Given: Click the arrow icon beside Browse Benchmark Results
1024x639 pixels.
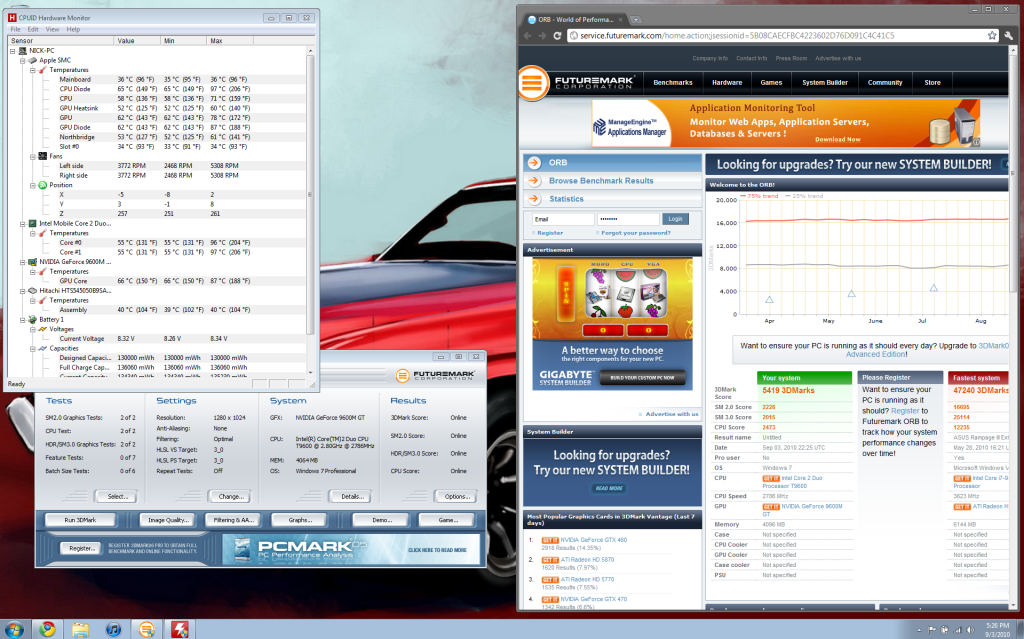Looking at the screenshot, I should point(534,181).
